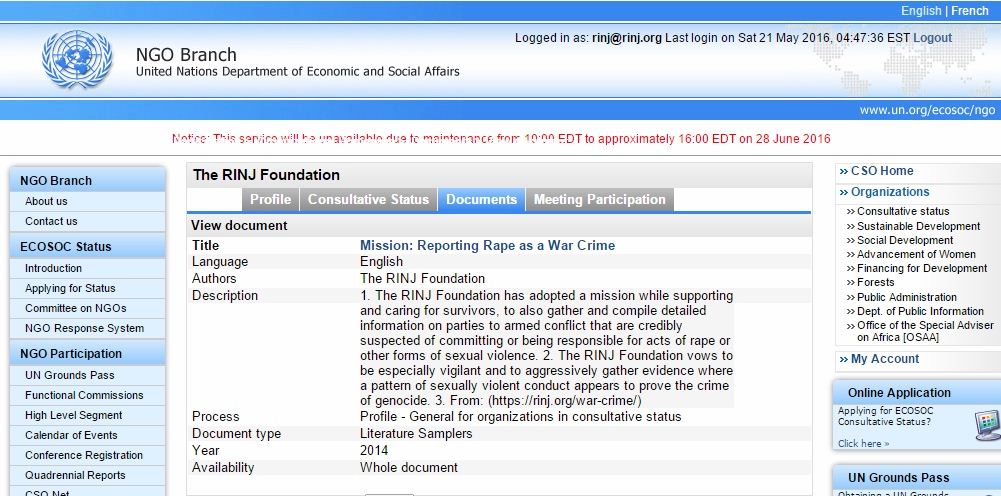Open Introduction under ECOSOC Status
The width and height of the screenshot is (1001, 496).
click(54, 268)
